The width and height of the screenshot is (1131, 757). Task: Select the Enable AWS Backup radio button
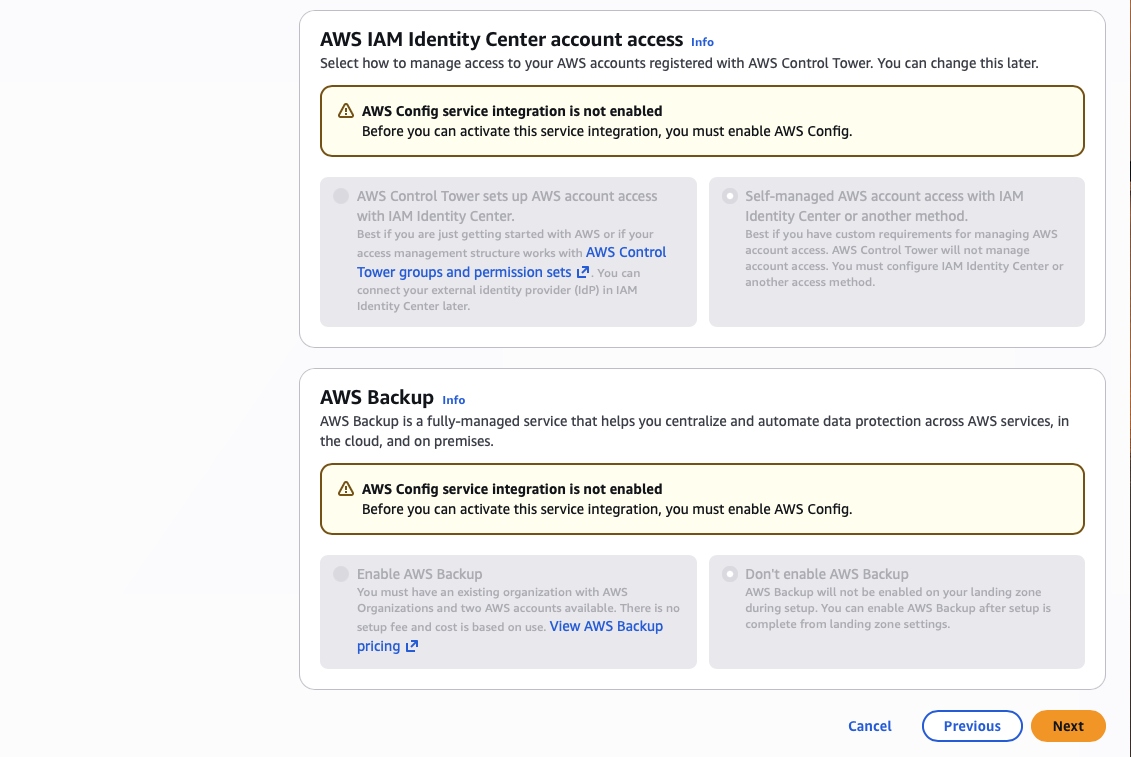pyautogui.click(x=340, y=572)
